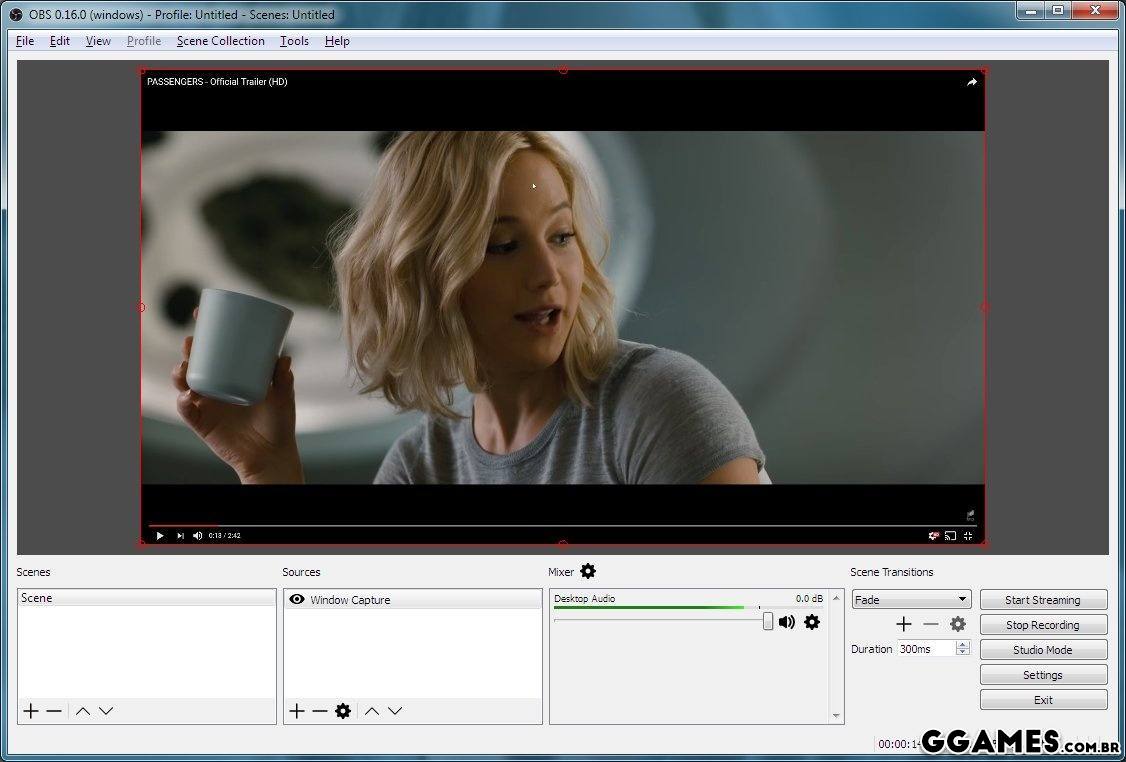Click the Desktop Audio volume slider handle
The image size is (1126, 762).
[x=768, y=622]
